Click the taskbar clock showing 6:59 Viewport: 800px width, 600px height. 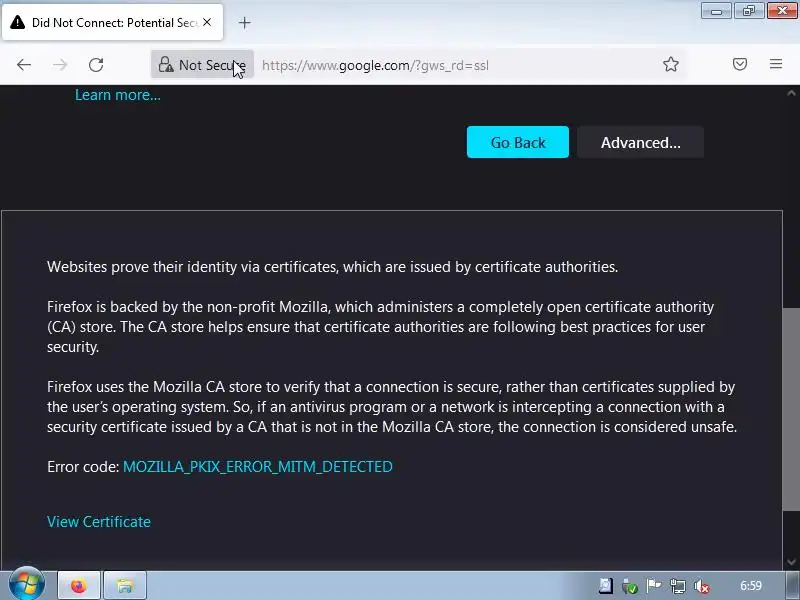[751, 586]
